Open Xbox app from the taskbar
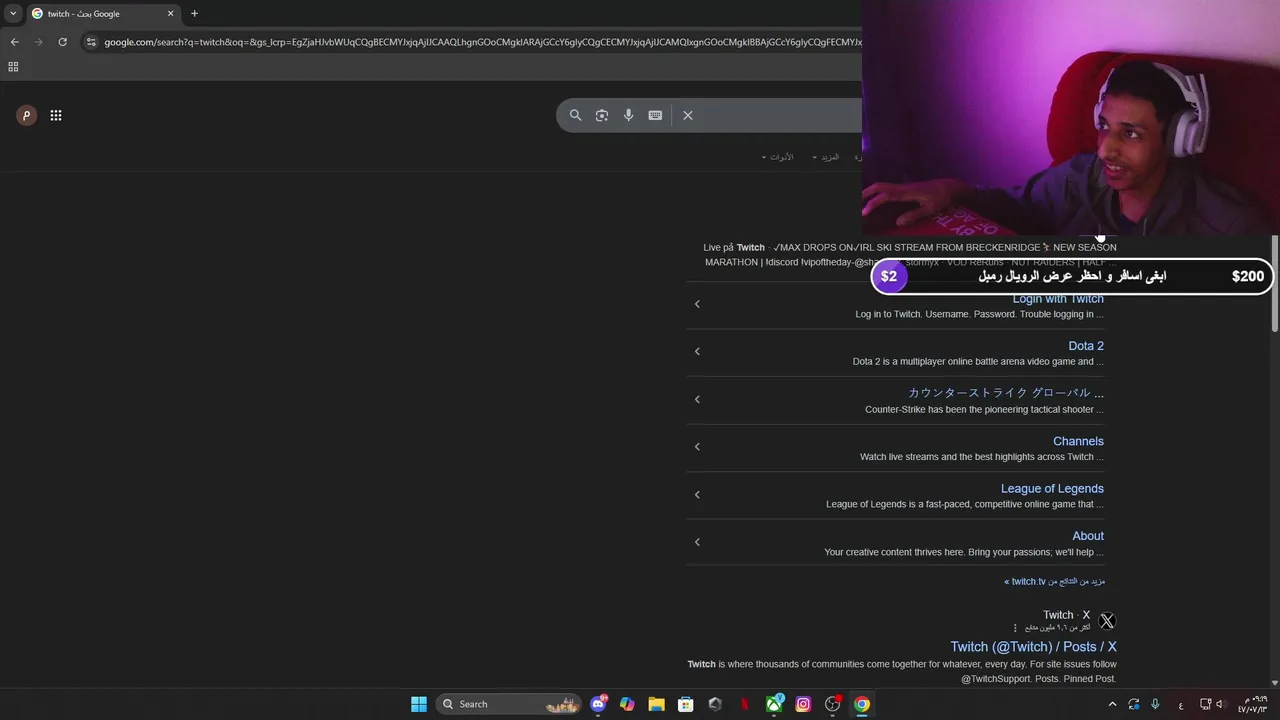The image size is (1280, 720). [x=774, y=704]
